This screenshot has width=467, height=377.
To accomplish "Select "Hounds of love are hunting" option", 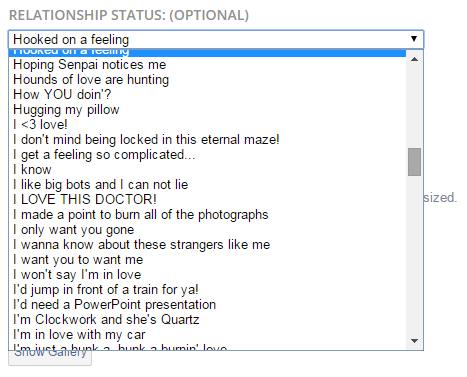I will click(x=207, y=80).
